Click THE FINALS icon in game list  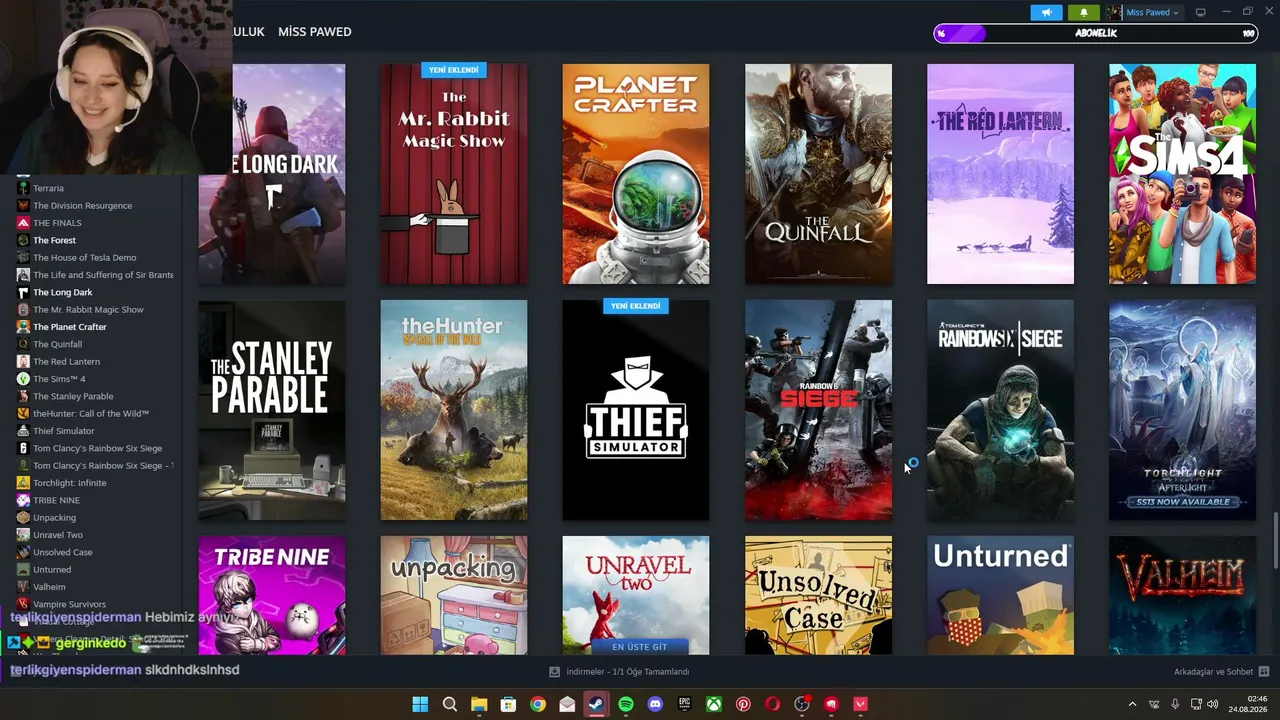pos(23,223)
